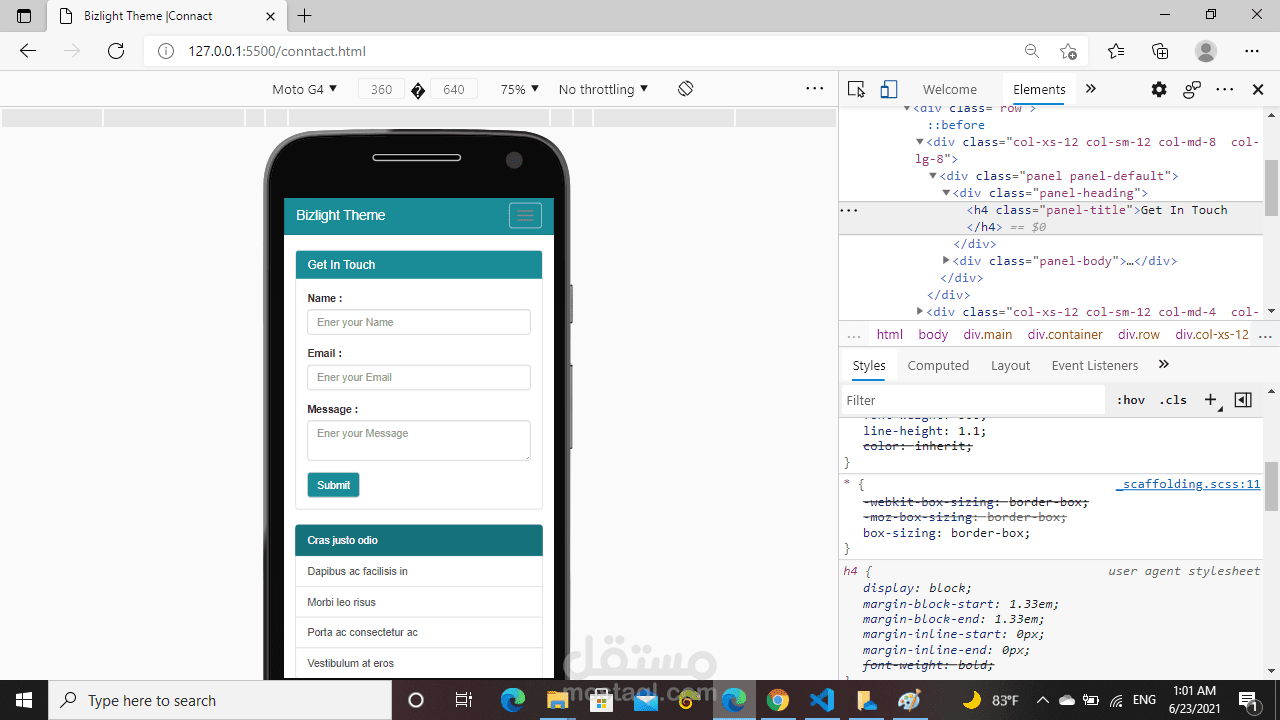Add page to favorites star icon
Viewport: 1280px width, 720px height.
click(1069, 51)
